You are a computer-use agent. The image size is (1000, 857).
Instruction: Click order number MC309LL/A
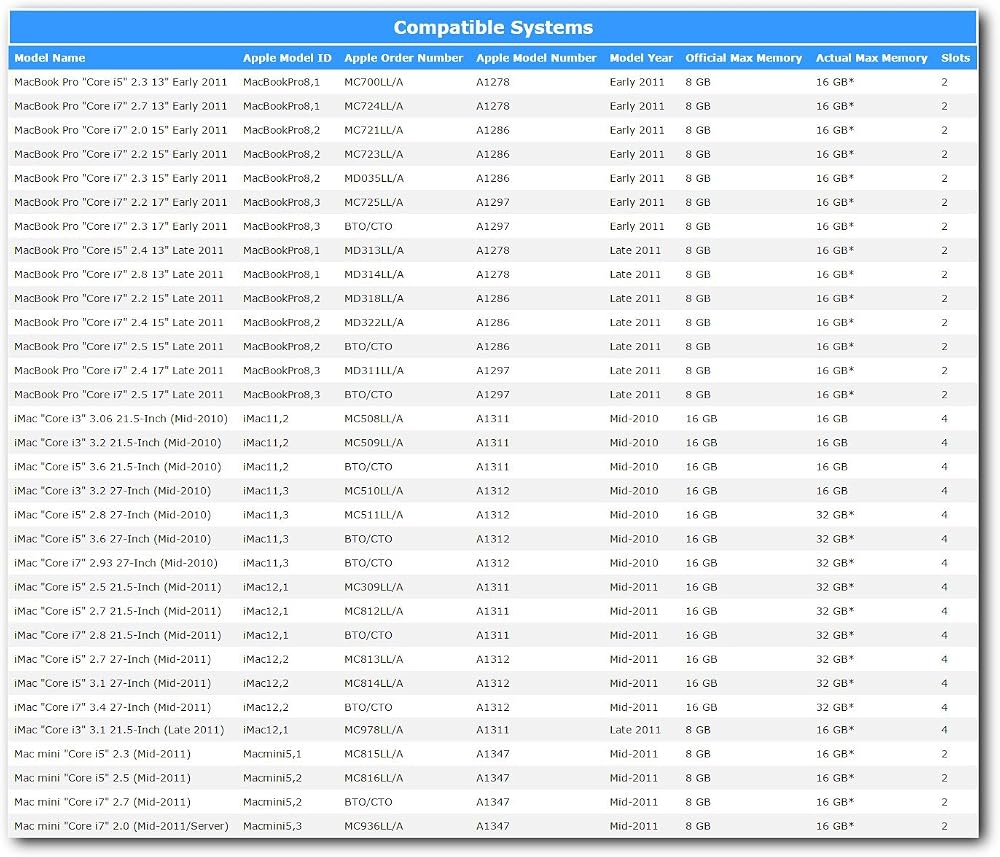pos(374,587)
